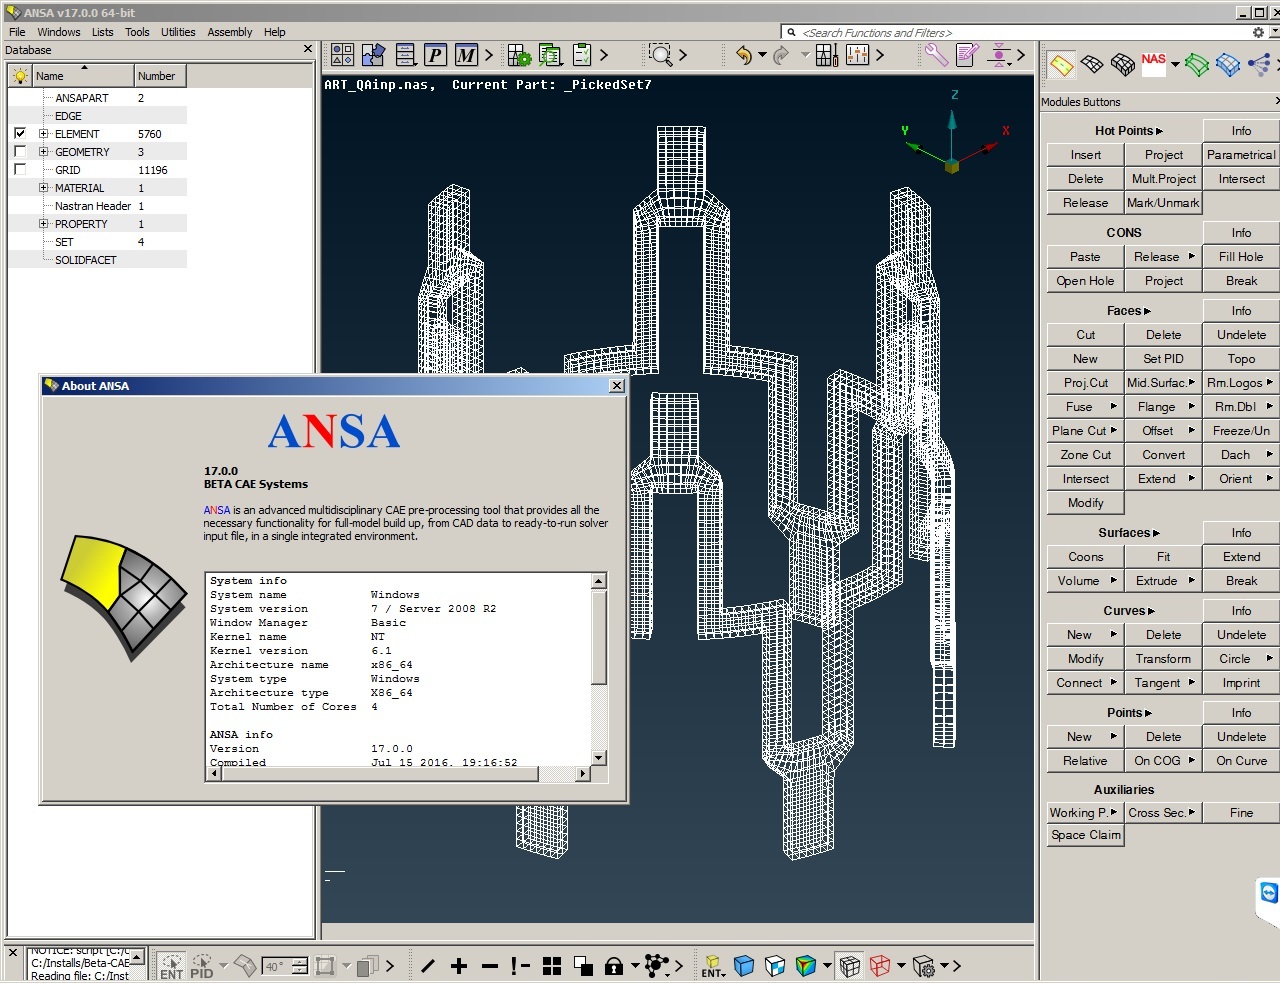Click the equalizer sliders icon in the toolbar
Viewport: 1280px width, 983px height.
[858, 55]
